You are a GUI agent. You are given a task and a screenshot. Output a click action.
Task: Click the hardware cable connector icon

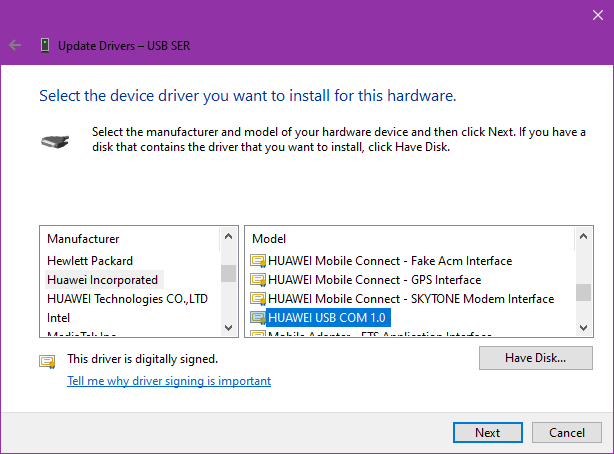[55, 141]
